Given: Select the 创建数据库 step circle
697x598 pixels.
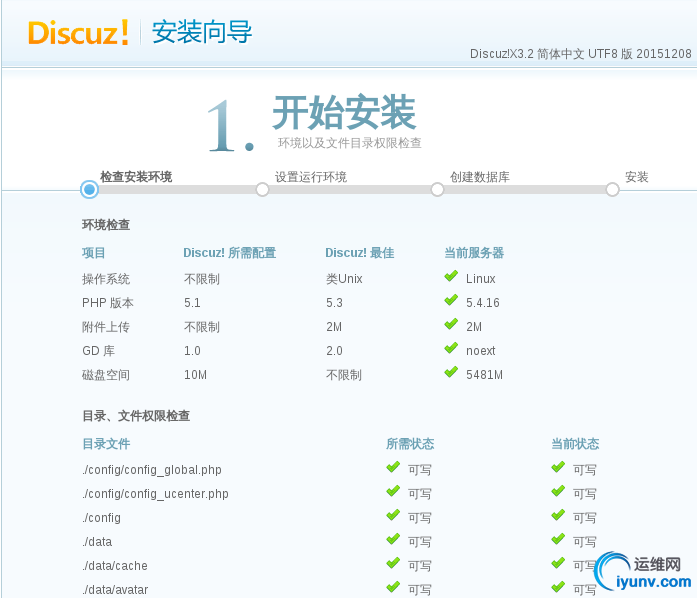Looking at the screenshot, I should pos(437,189).
